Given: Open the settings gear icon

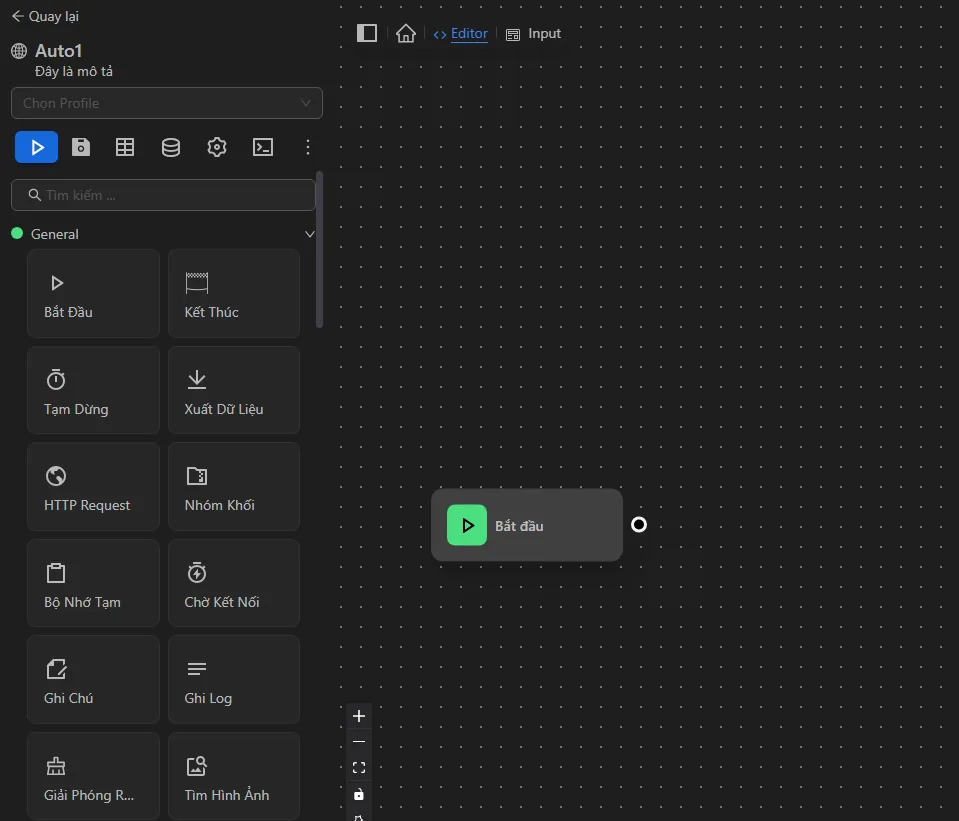Looking at the screenshot, I should coord(217,147).
